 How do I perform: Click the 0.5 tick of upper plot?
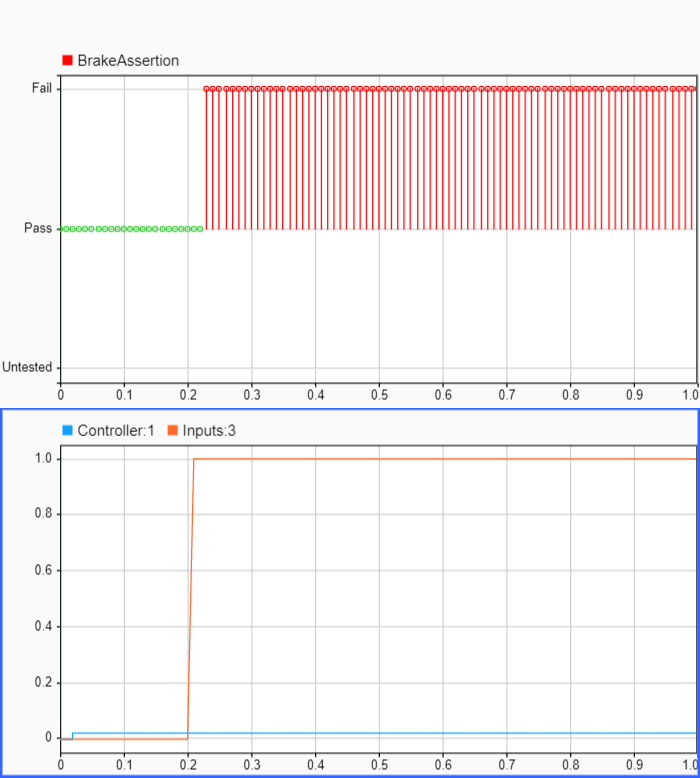380,395
